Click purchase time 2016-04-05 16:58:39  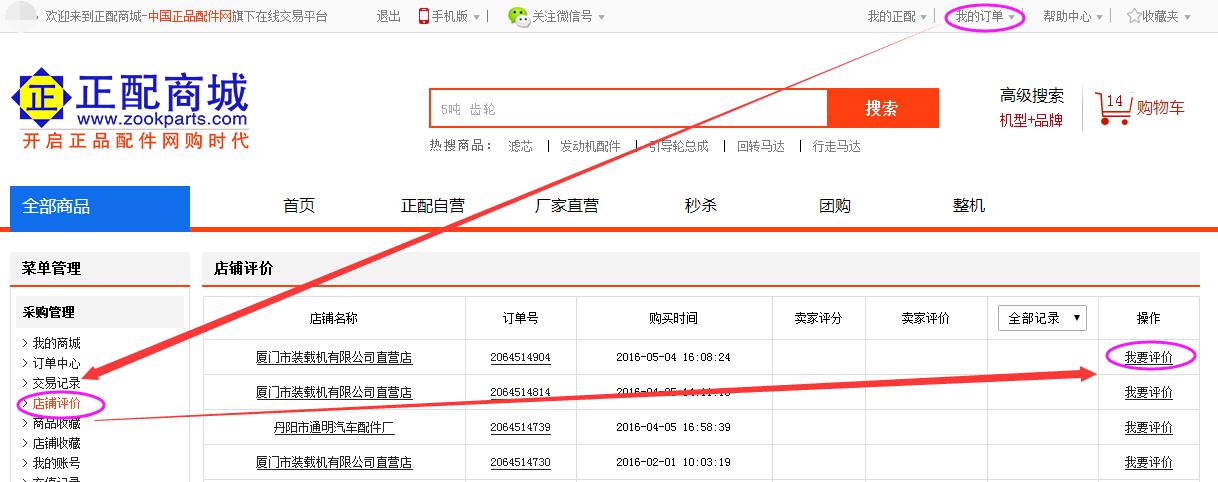tap(673, 427)
